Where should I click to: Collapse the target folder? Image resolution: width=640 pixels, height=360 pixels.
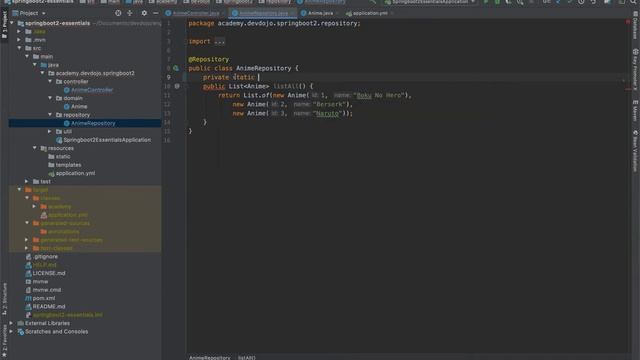pyautogui.click(x=19, y=190)
